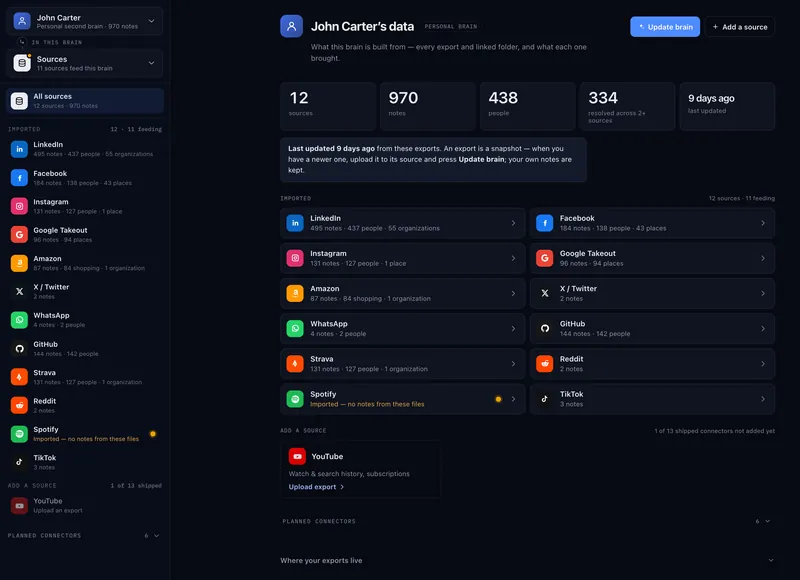This screenshot has width=800, height=580.
Task: Click the '9 days ago last updated' stat
Action: click(x=727, y=106)
